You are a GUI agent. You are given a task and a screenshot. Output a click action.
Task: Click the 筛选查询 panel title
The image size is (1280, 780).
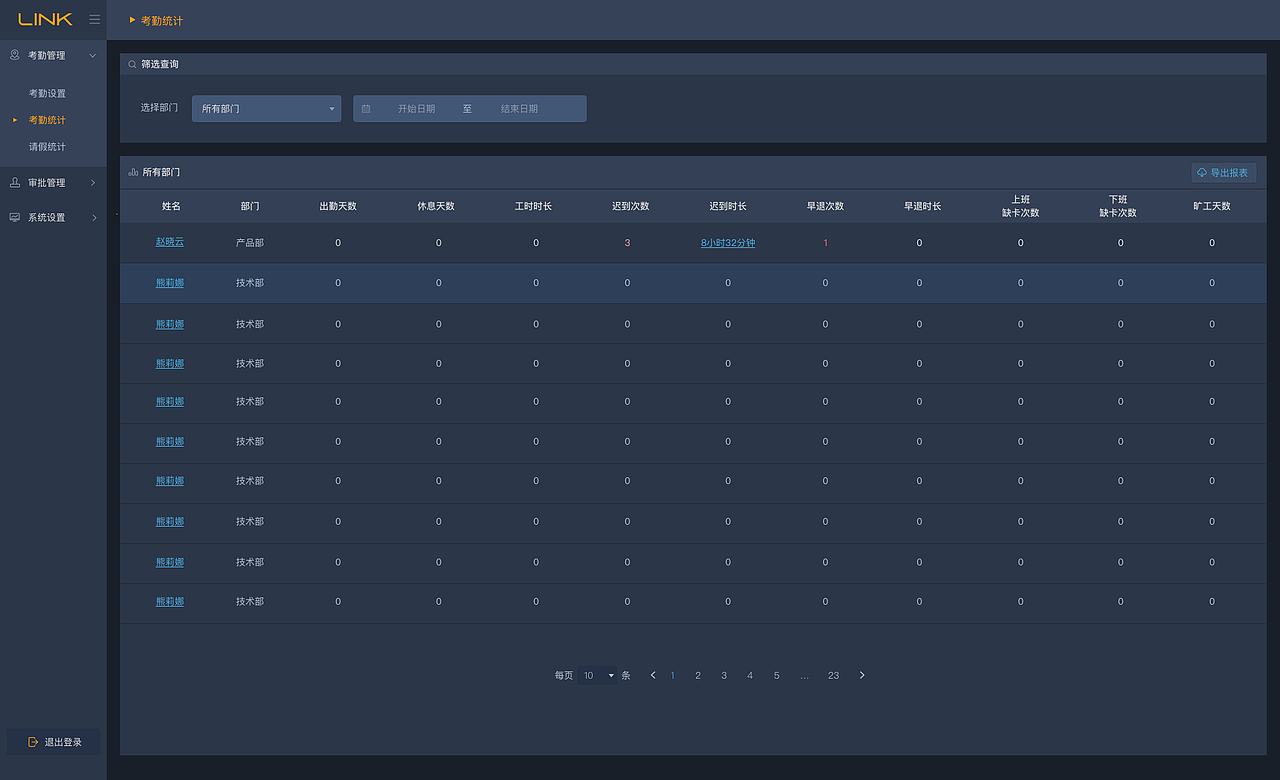pyautogui.click(x=160, y=64)
